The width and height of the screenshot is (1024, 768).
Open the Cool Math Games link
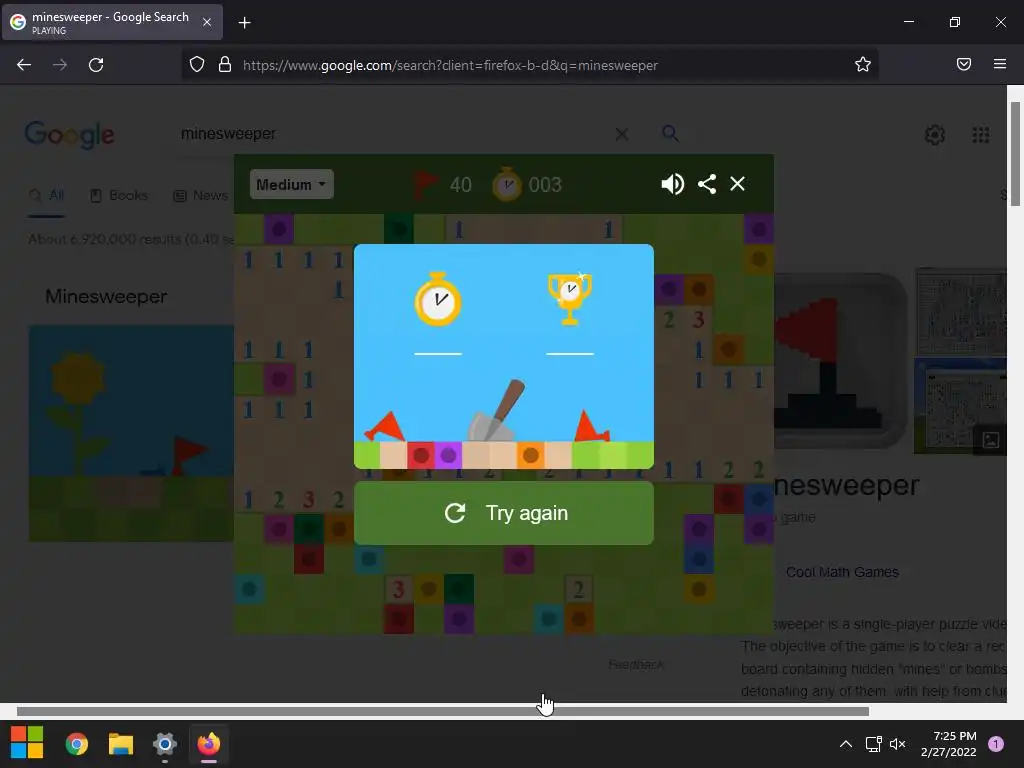click(842, 572)
